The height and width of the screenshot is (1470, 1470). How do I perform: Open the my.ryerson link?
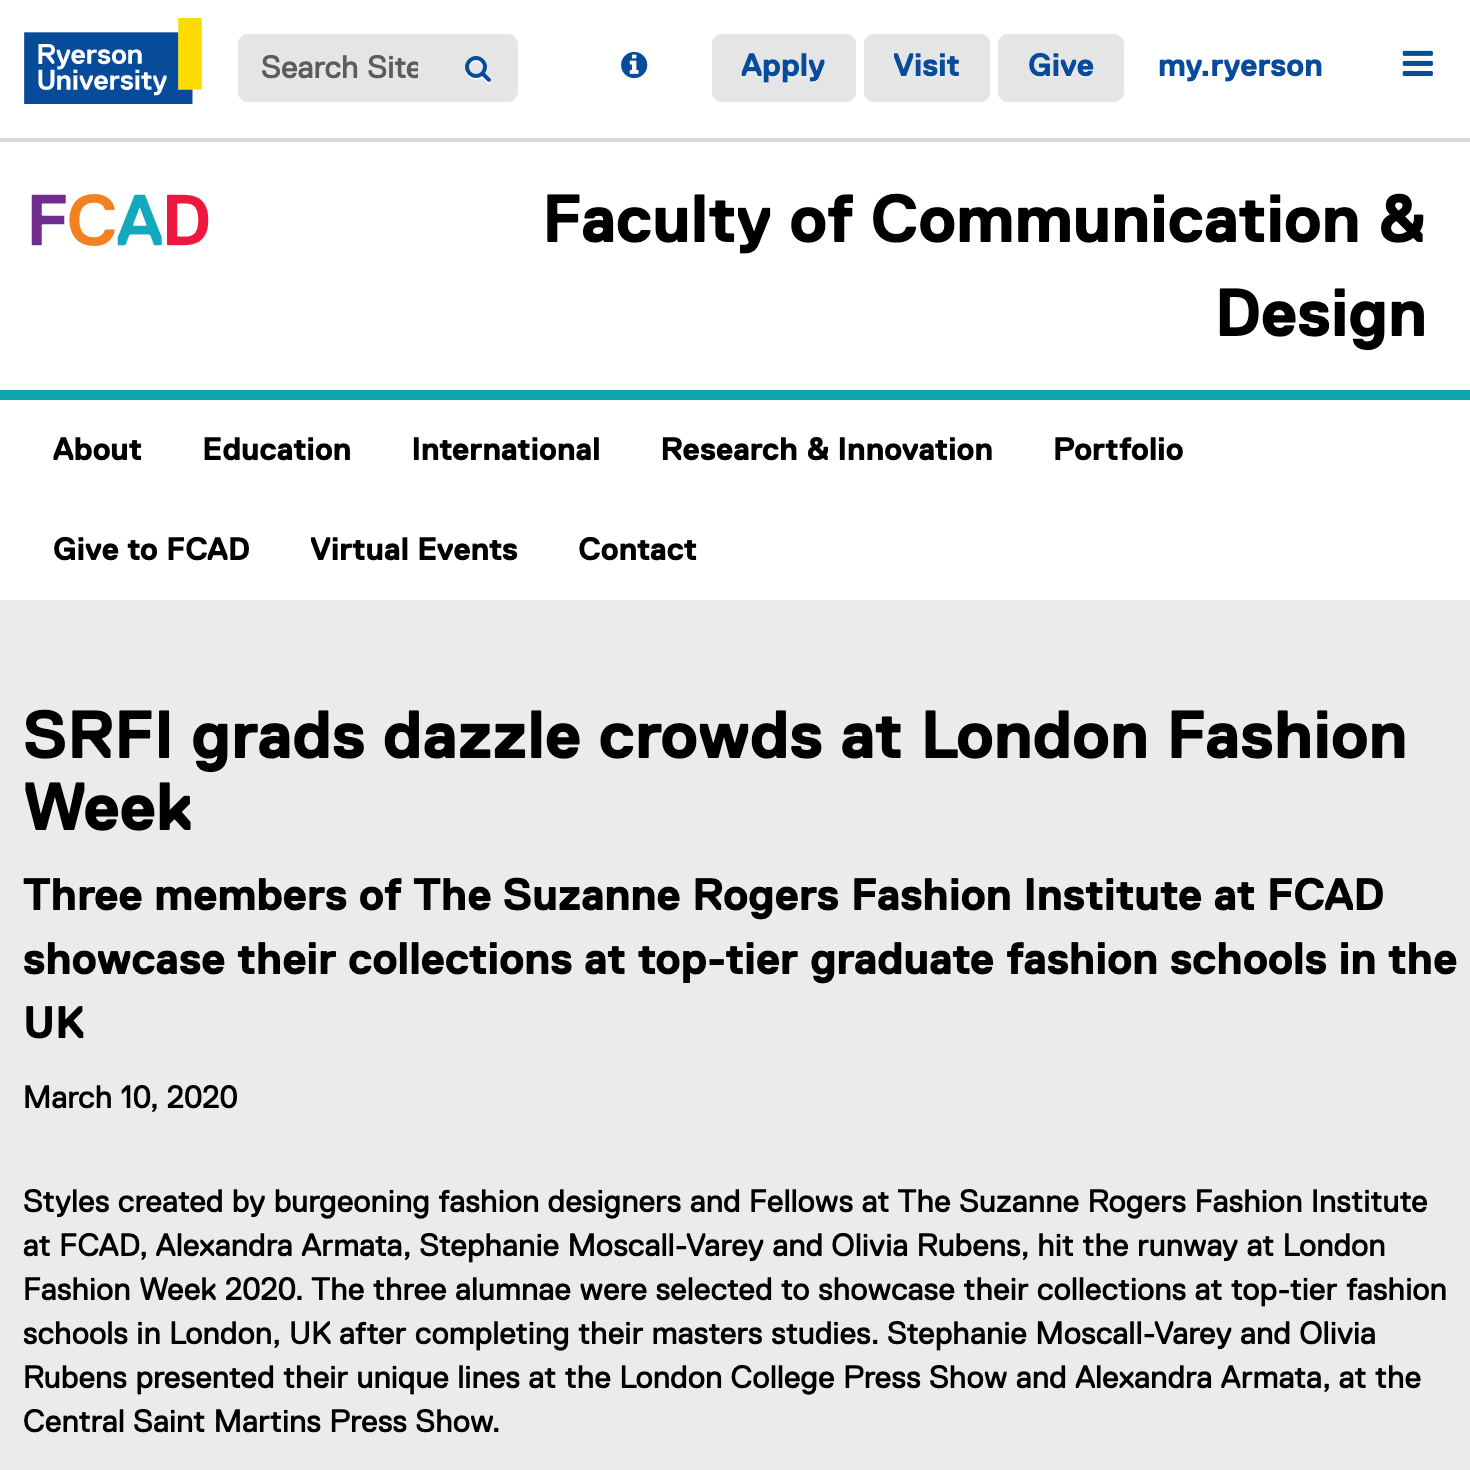point(1239,67)
